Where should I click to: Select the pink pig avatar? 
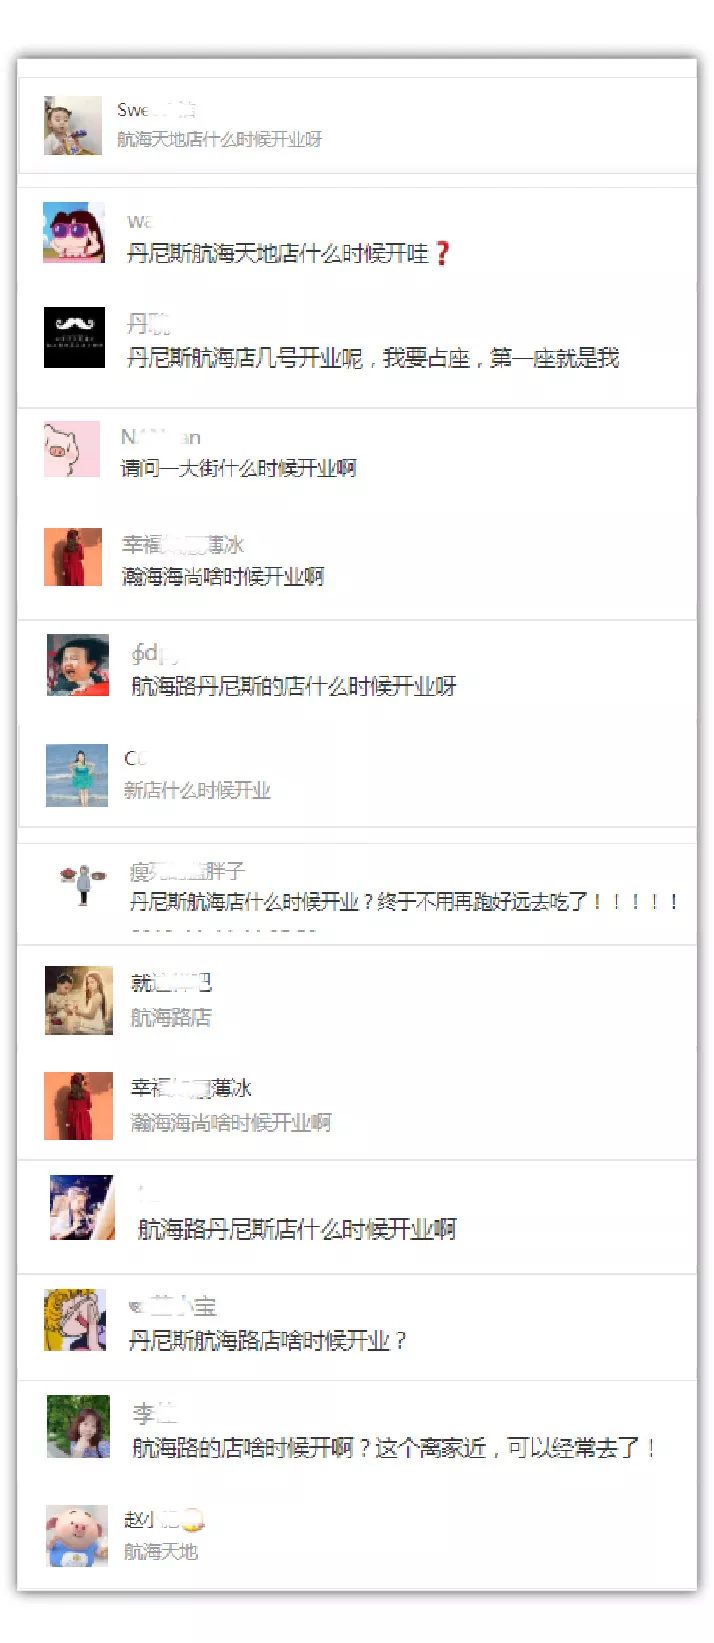(x=72, y=449)
